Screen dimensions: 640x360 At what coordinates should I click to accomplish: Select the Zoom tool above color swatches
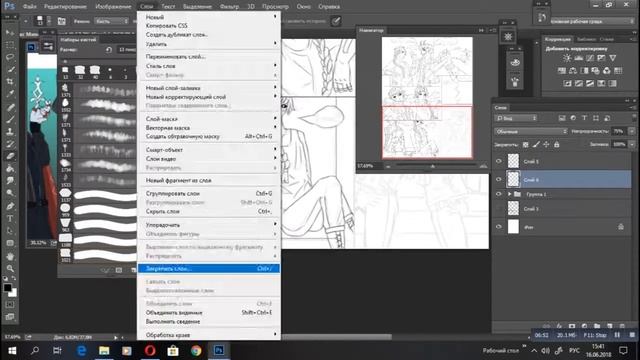tap(10, 269)
